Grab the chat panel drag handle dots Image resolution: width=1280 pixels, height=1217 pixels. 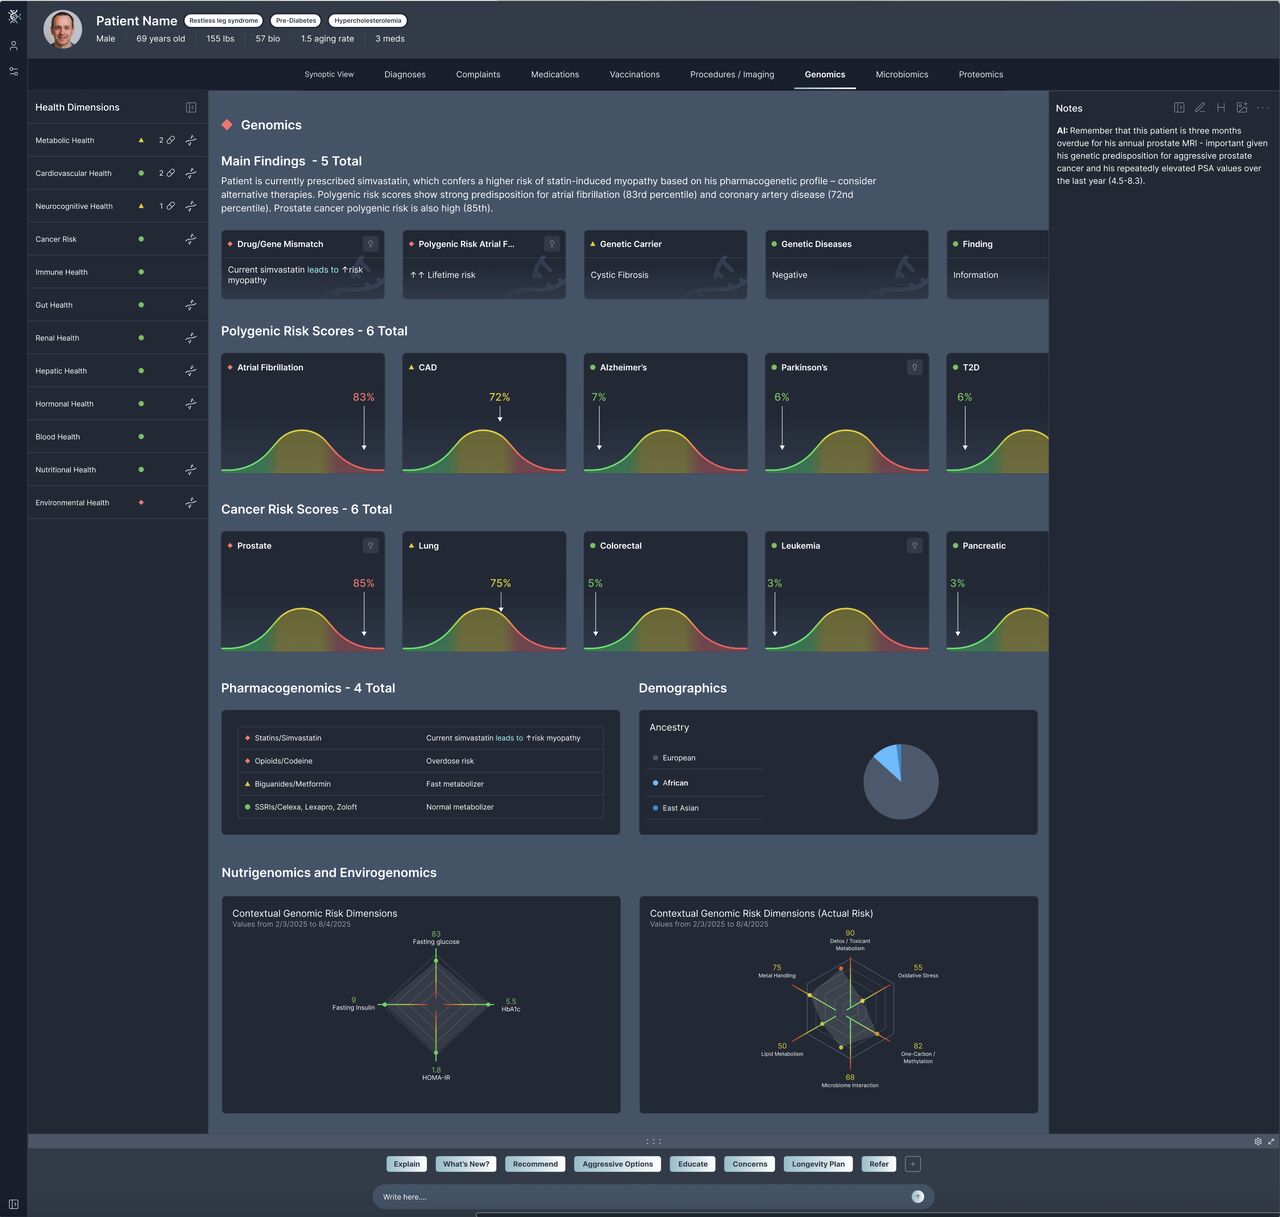(x=653, y=1141)
